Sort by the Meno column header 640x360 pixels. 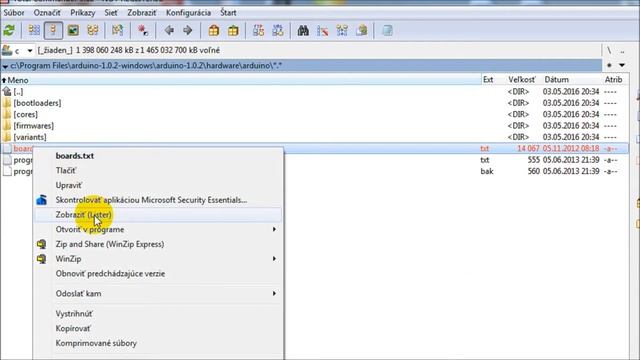pyautogui.click(x=241, y=80)
